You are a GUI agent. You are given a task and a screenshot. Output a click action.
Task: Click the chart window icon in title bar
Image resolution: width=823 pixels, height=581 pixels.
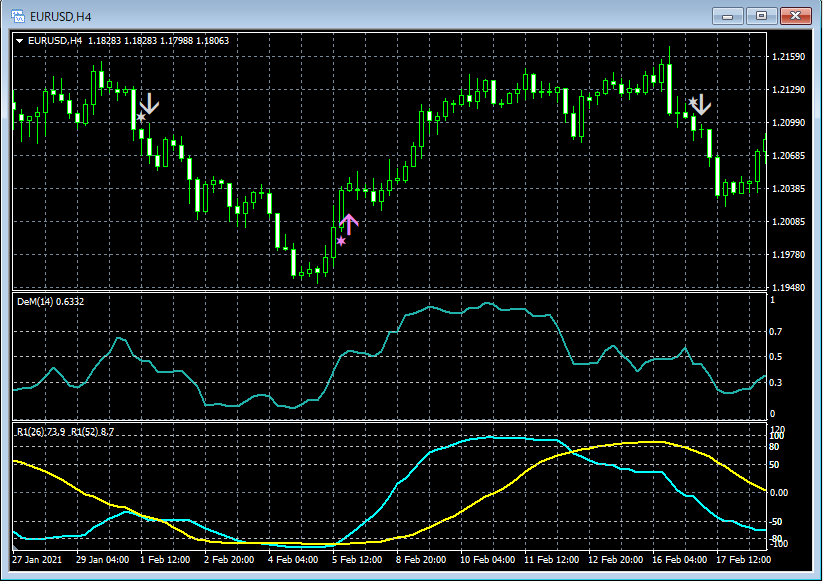pyautogui.click(x=17, y=15)
